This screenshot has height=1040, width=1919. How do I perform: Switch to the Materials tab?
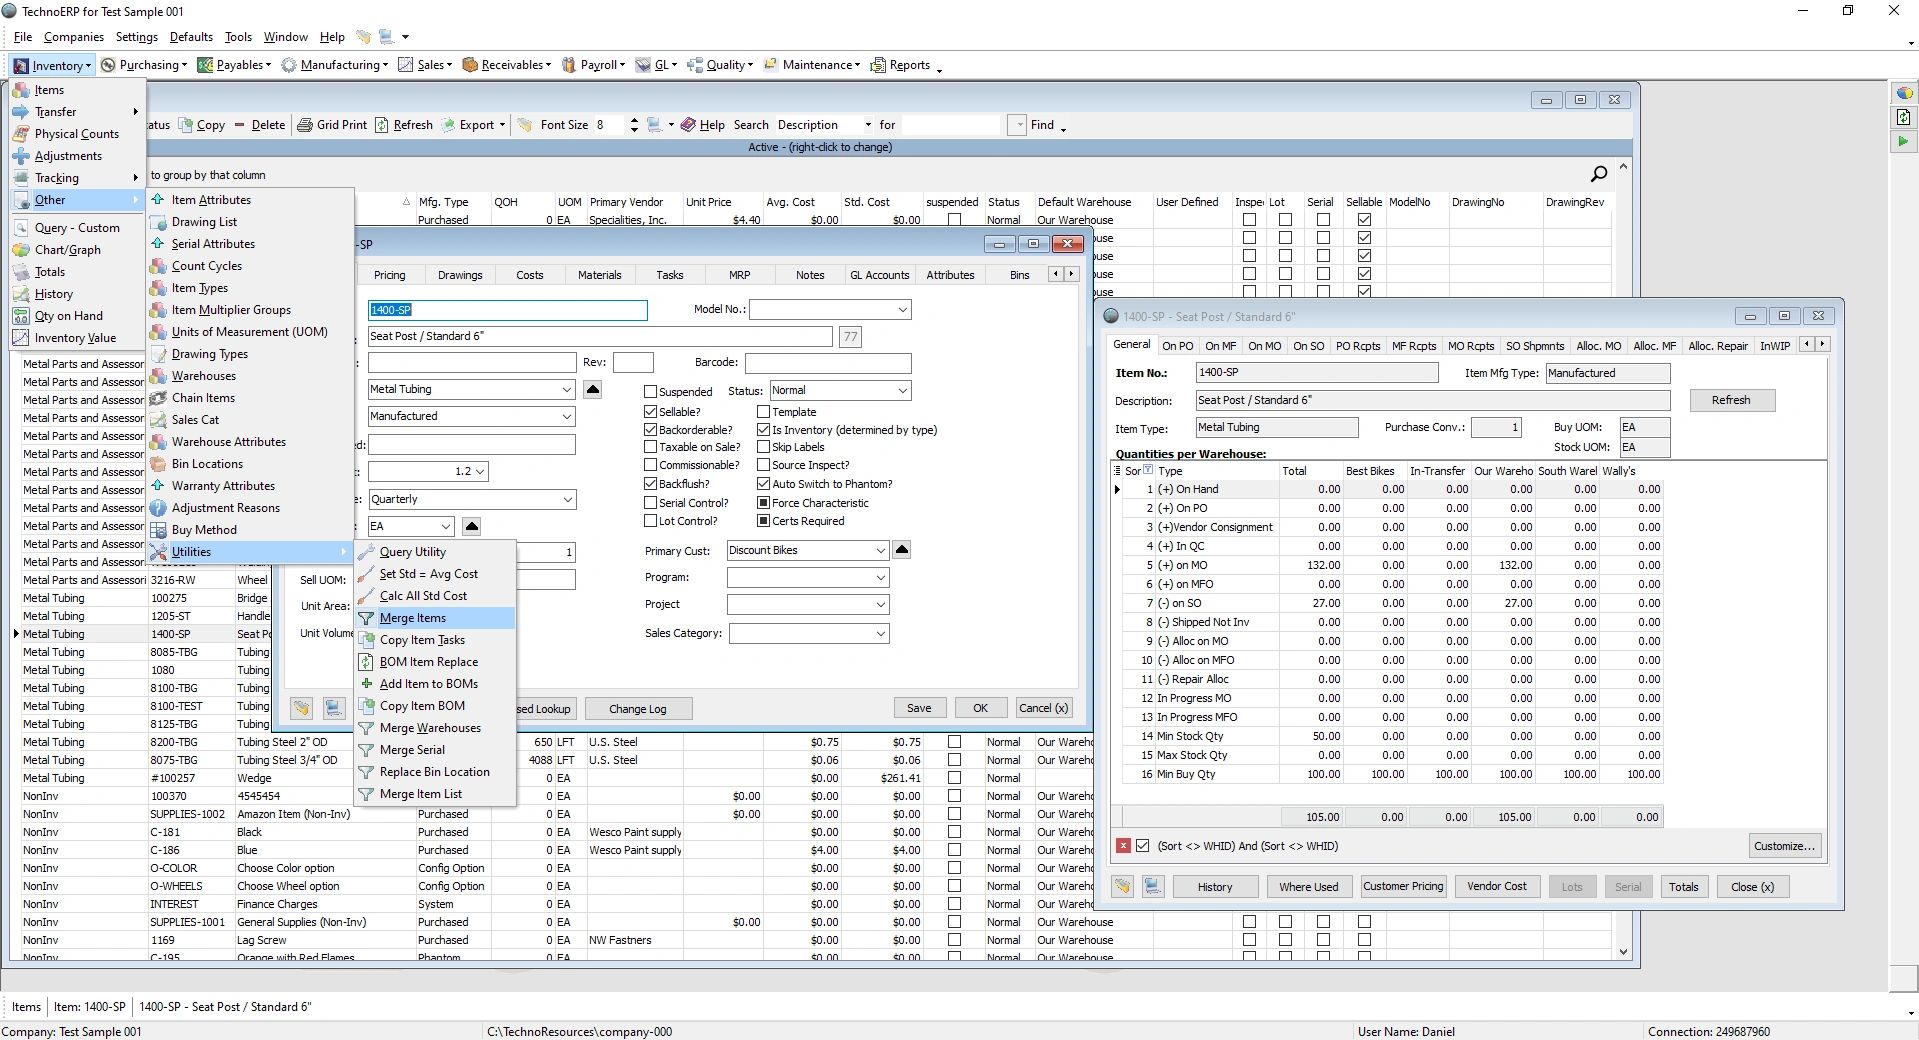point(599,274)
